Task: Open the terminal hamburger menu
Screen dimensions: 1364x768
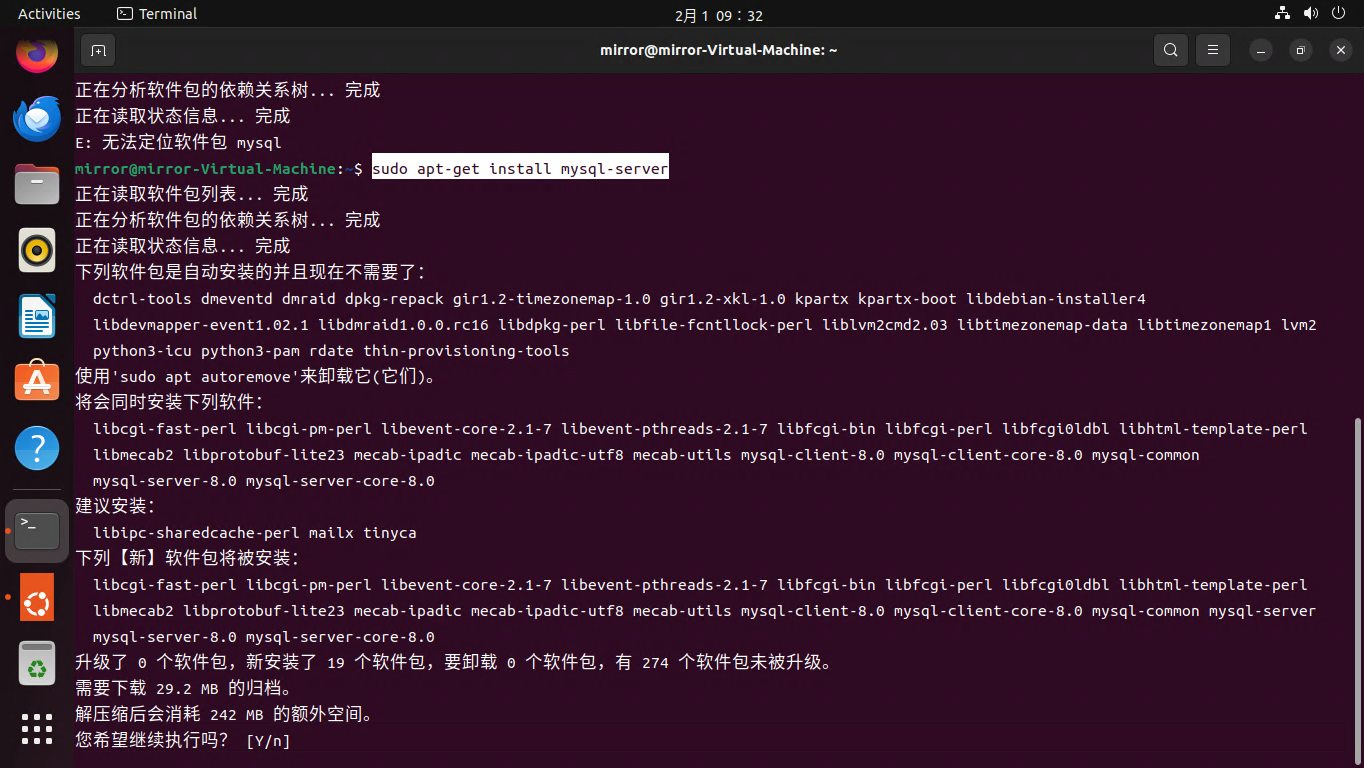Action: pyautogui.click(x=1212, y=50)
